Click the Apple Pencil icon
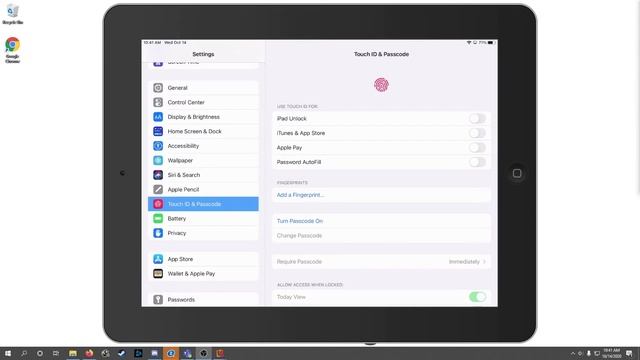 pyautogui.click(x=158, y=189)
